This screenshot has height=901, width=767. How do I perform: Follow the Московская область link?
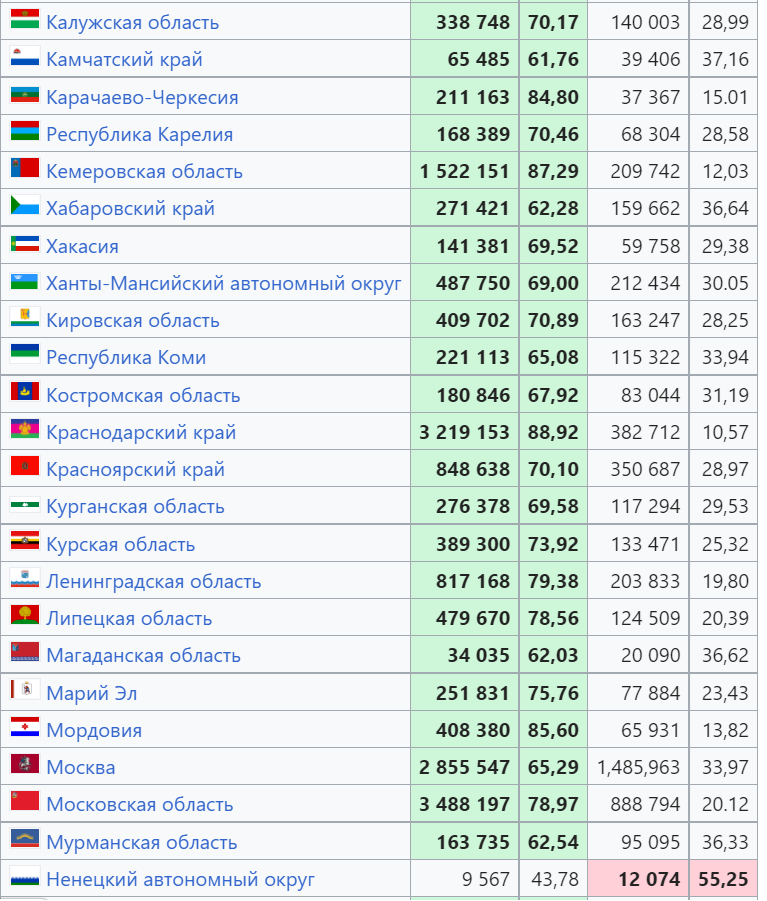point(140,804)
